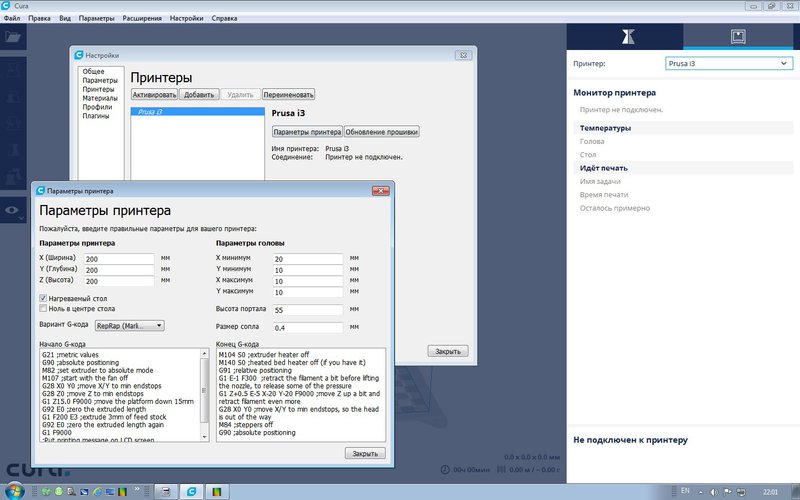The width and height of the screenshot is (800, 500).
Task: Click the Размер сопла input field
Action: click(307, 328)
